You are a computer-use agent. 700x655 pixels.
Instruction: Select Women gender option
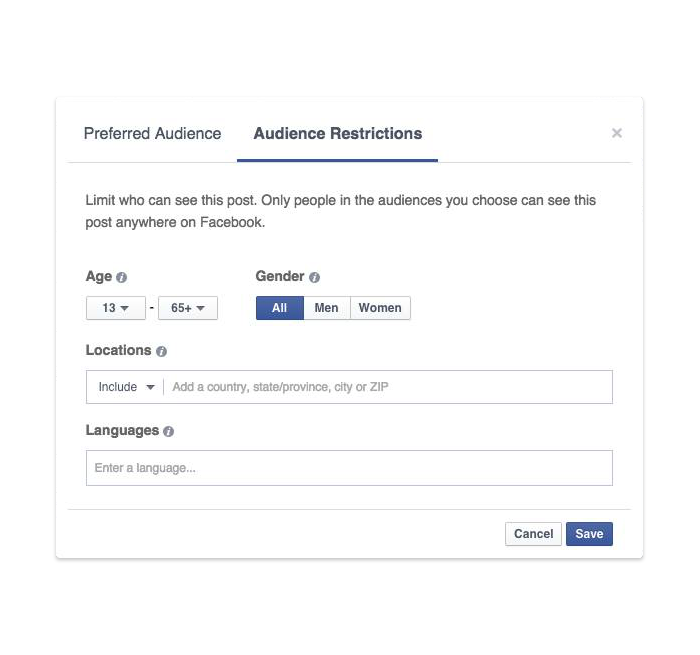point(380,308)
